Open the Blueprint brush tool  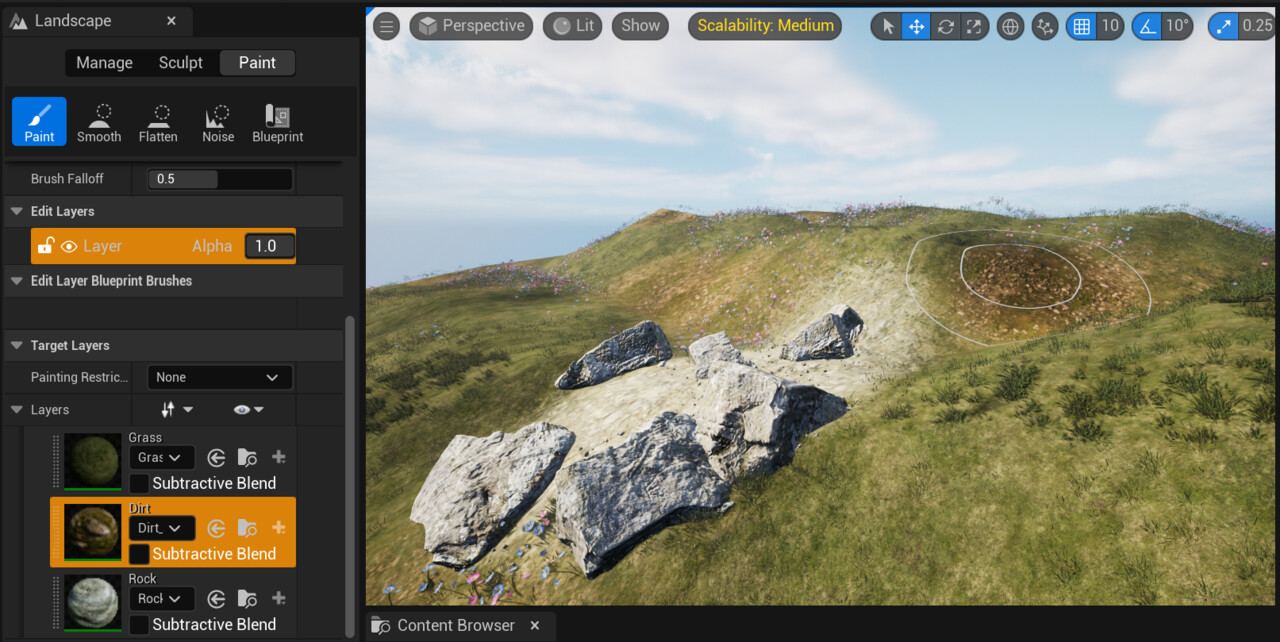click(x=277, y=121)
